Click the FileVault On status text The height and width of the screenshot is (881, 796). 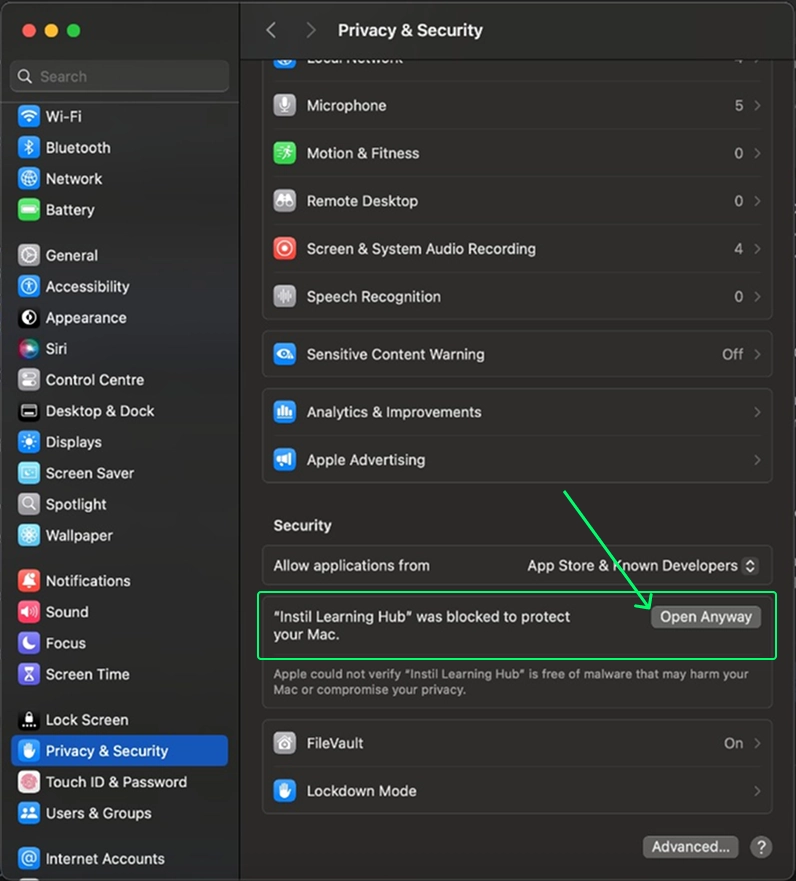pos(733,743)
